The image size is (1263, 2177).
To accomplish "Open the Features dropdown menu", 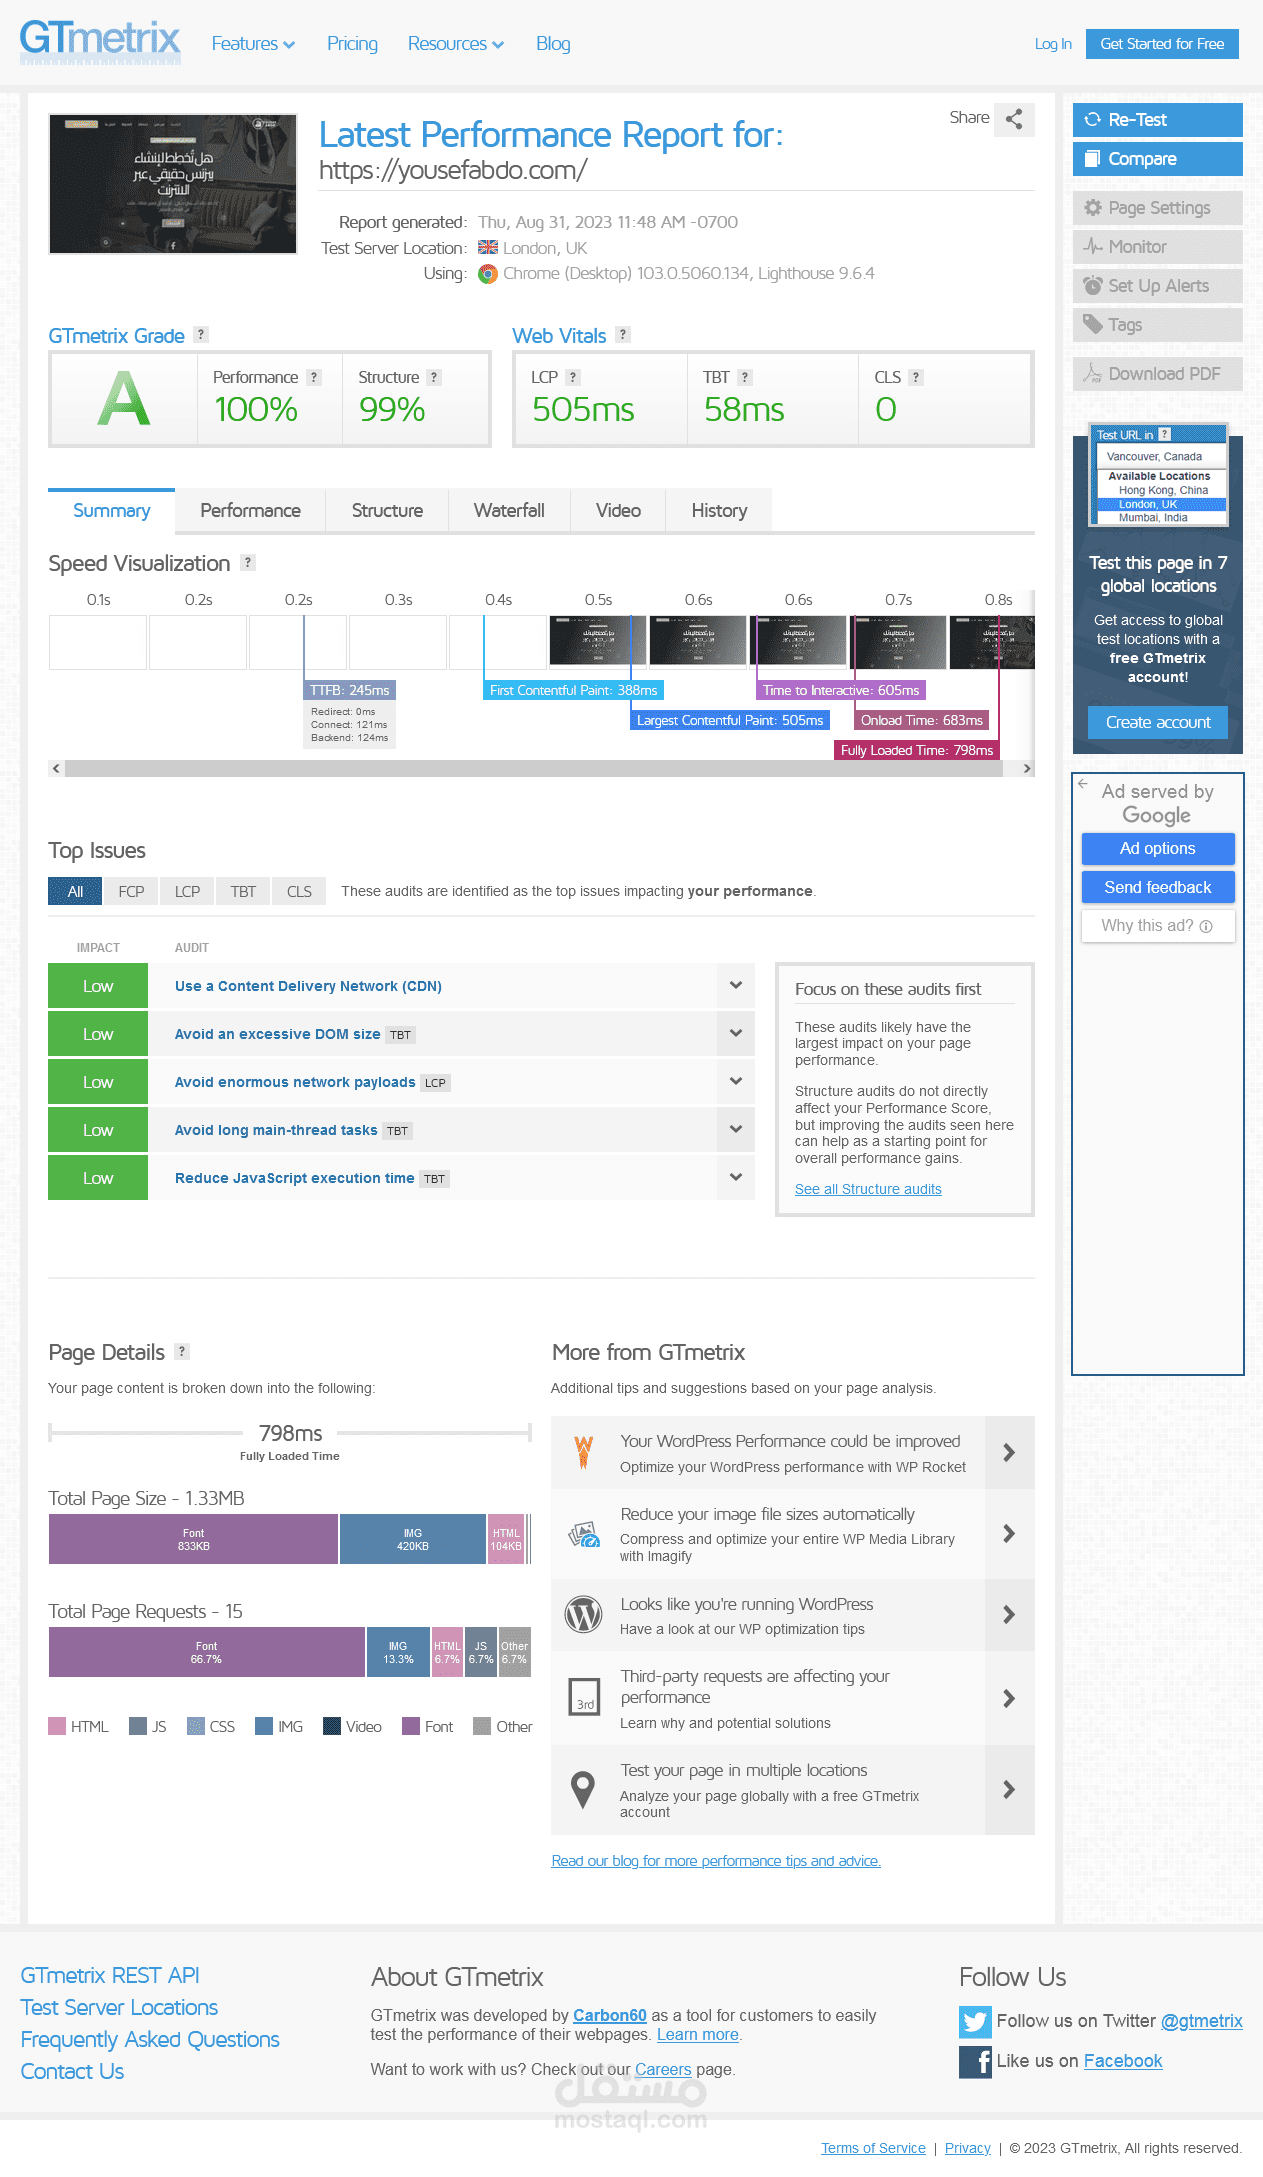I will (253, 44).
